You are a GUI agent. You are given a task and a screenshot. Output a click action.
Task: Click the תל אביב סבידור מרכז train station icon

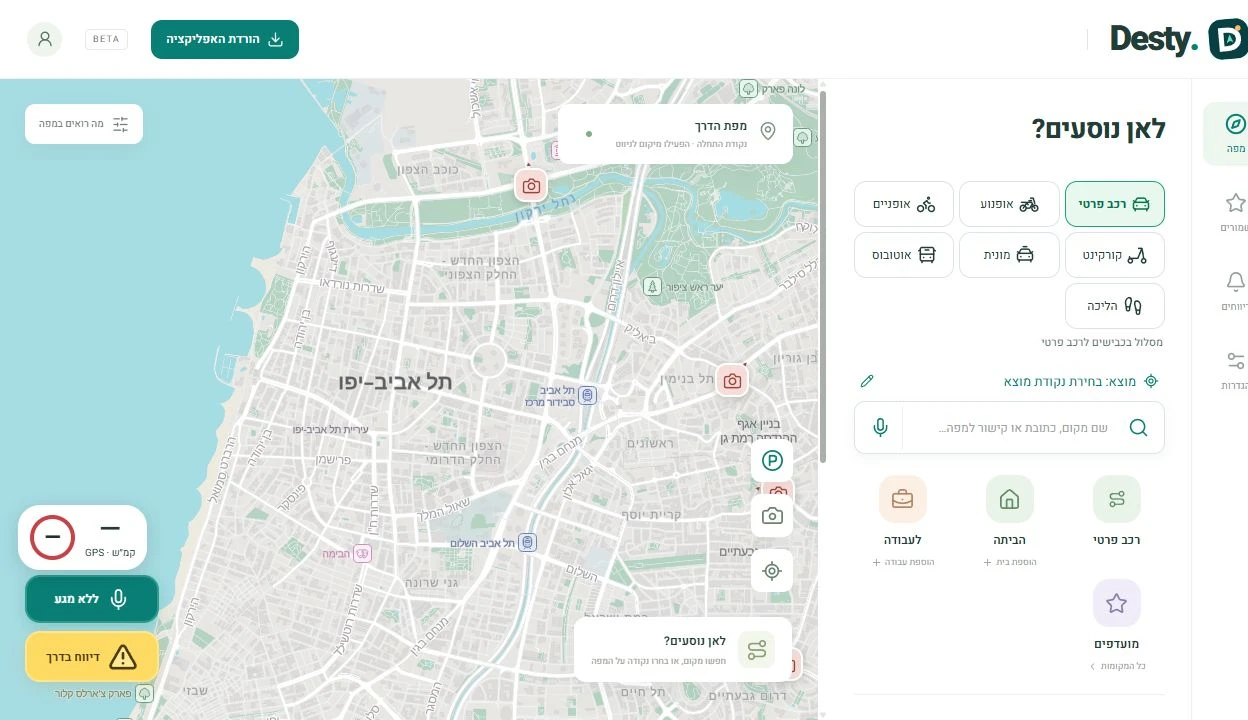(x=588, y=395)
